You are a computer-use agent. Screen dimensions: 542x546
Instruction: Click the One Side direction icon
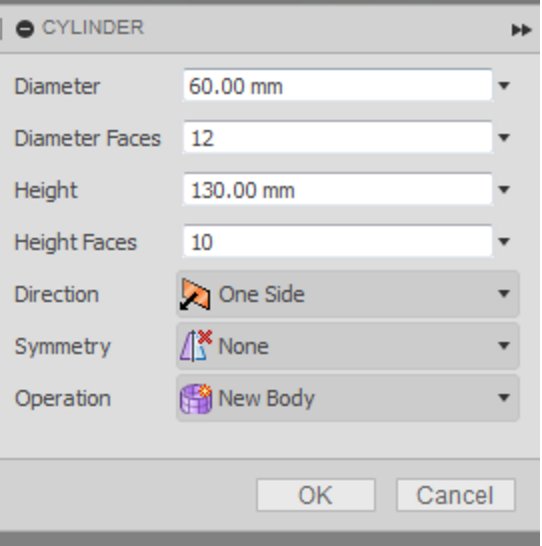(195, 294)
